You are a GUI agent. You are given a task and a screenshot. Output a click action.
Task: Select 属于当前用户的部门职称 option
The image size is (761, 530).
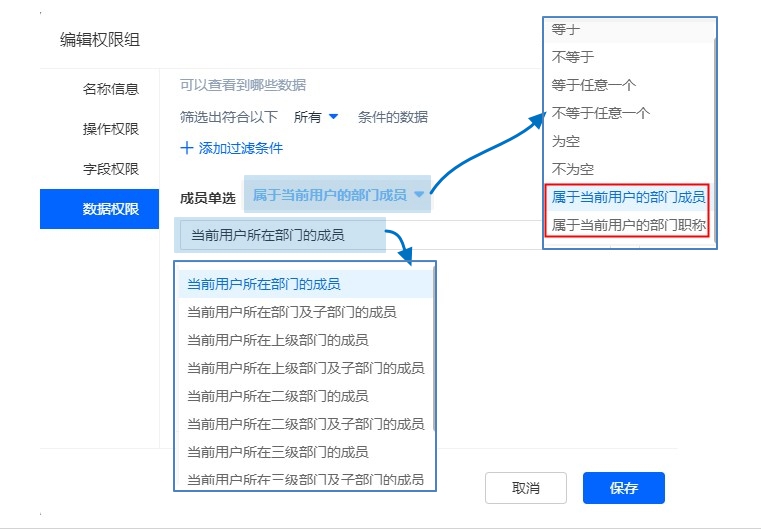coord(629,225)
